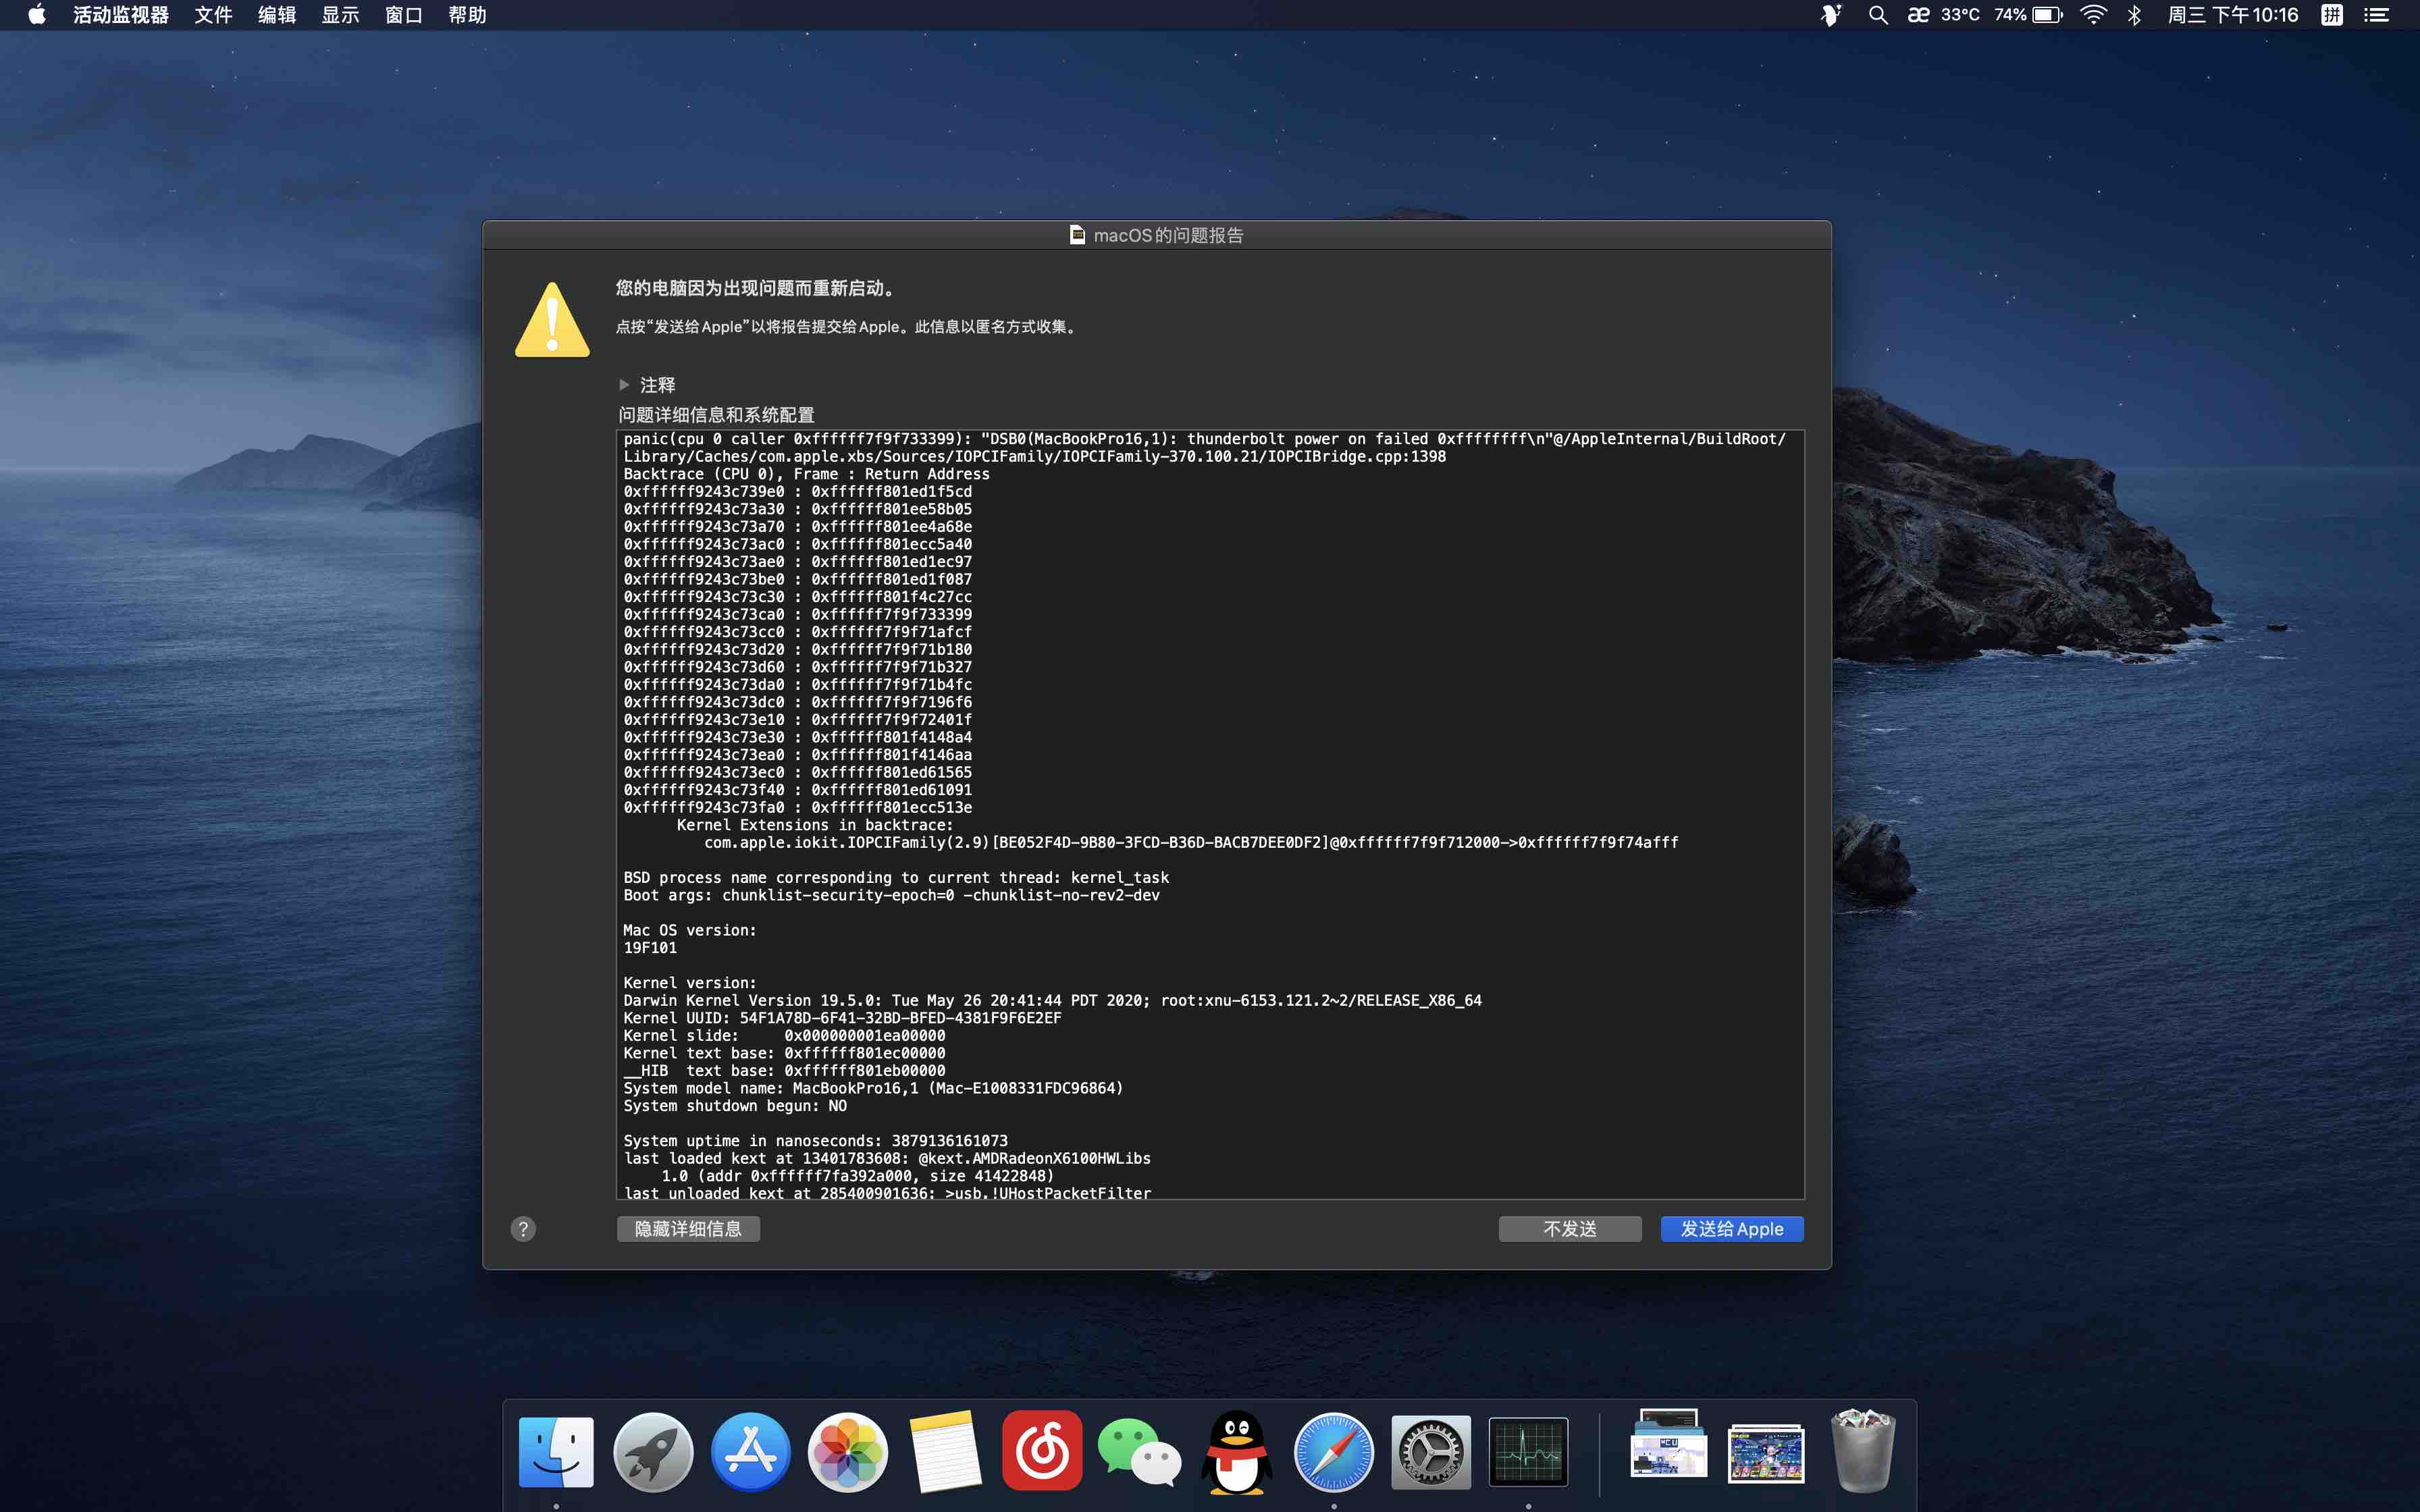The width and height of the screenshot is (2420, 1512).
Task: Open QQ penguin icon in Dock
Action: coord(1236,1451)
